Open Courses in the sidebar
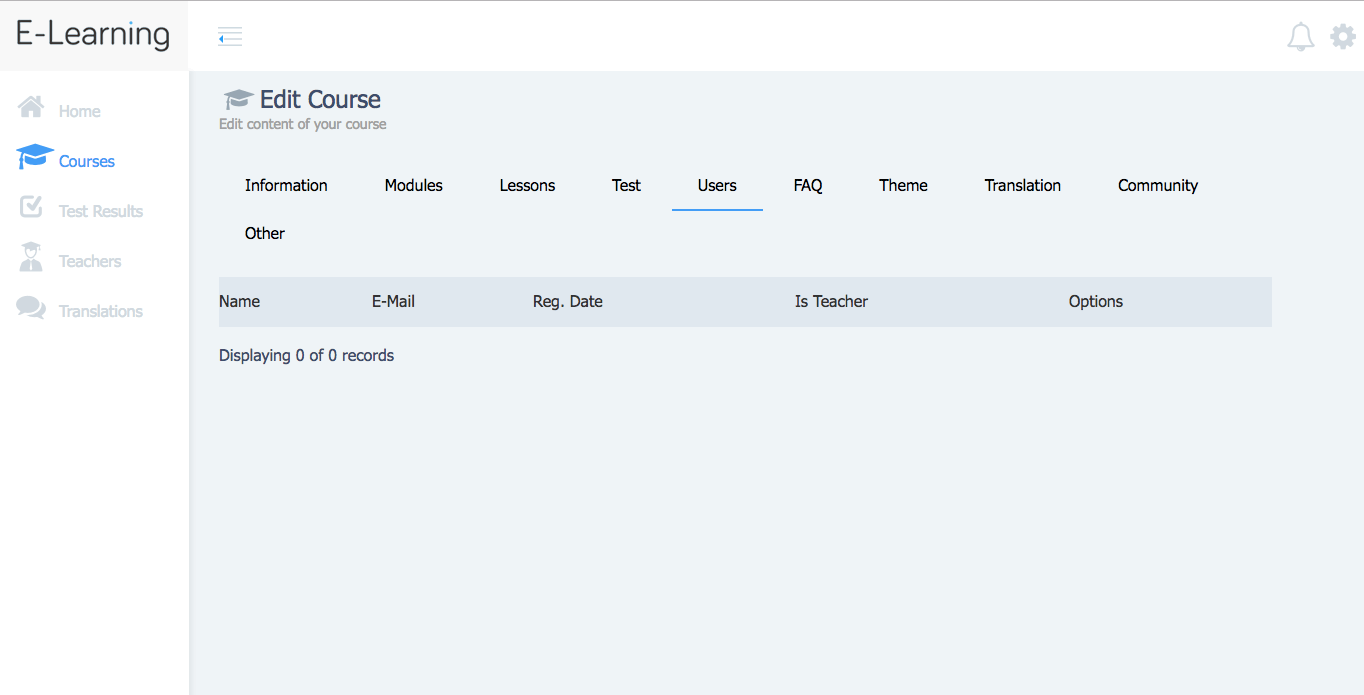The image size is (1364, 695). pos(87,161)
